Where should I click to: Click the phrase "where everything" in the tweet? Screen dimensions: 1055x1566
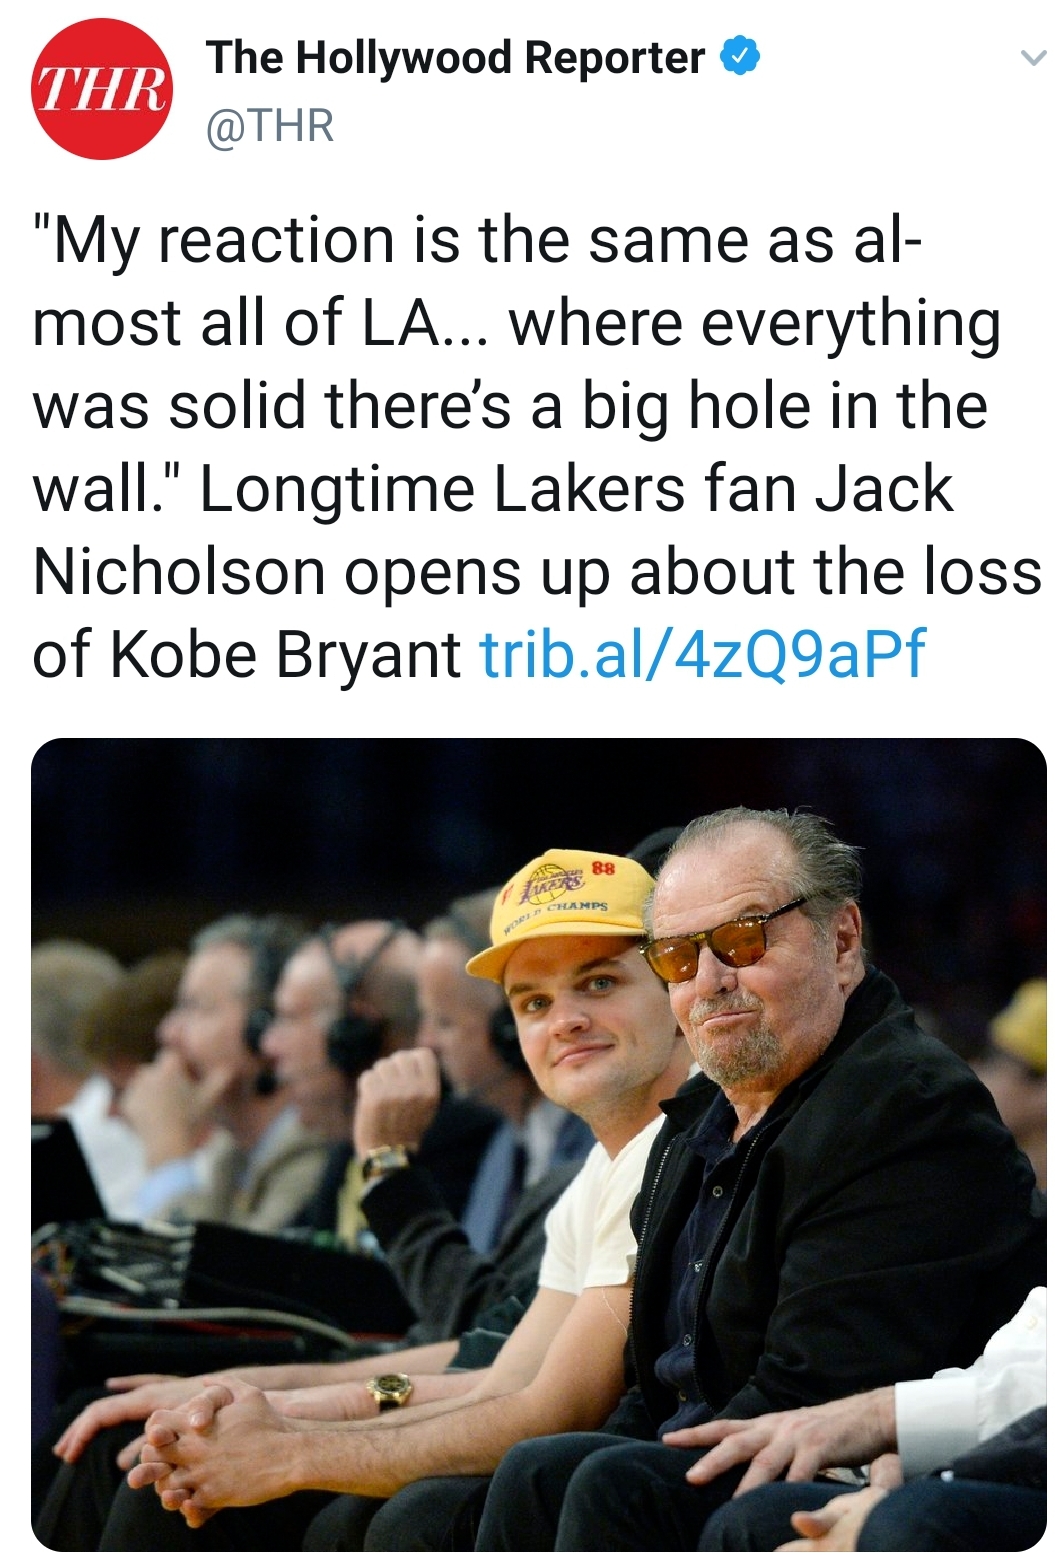(x=755, y=324)
